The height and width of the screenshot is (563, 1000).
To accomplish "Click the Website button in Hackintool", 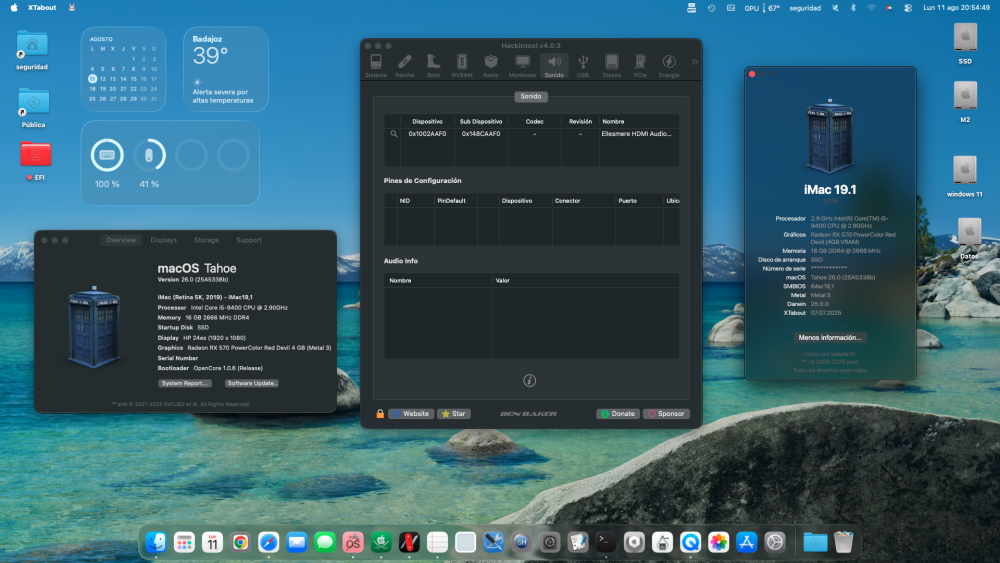I will 411,414.
